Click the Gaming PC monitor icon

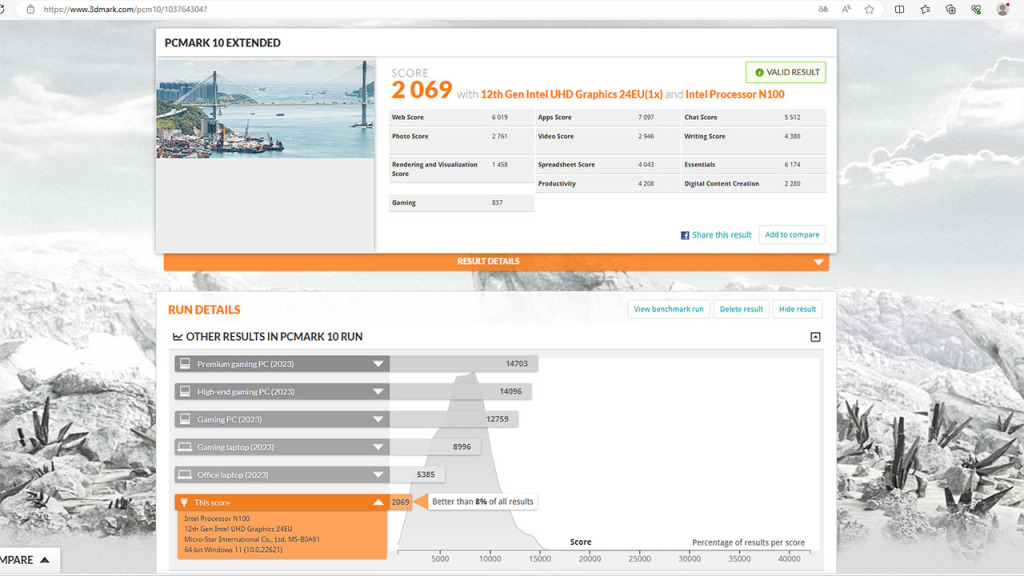pos(185,419)
